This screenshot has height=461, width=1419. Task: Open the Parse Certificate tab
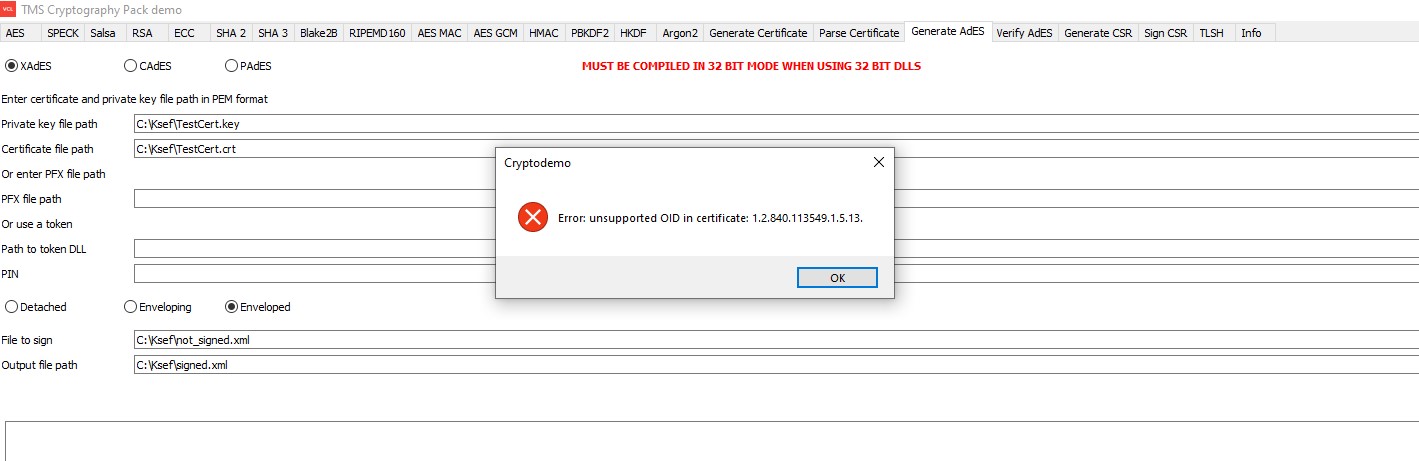[x=858, y=33]
